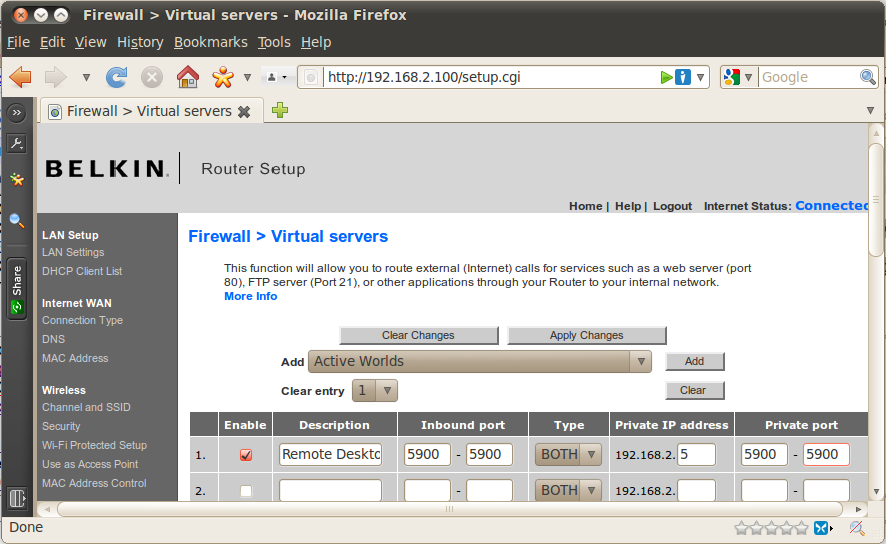
Task: Uncheck the Enable checkbox for row 1
Action: [245, 455]
